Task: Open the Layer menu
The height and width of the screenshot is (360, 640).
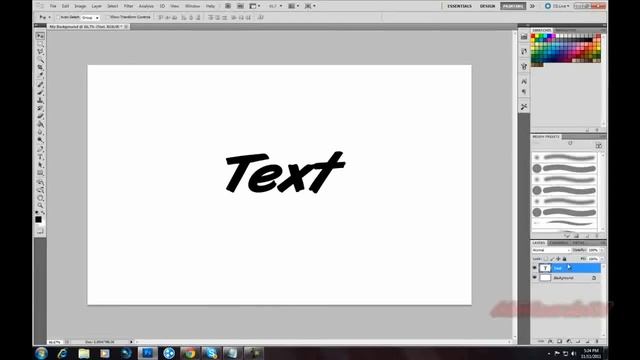Action: click(97, 6)
